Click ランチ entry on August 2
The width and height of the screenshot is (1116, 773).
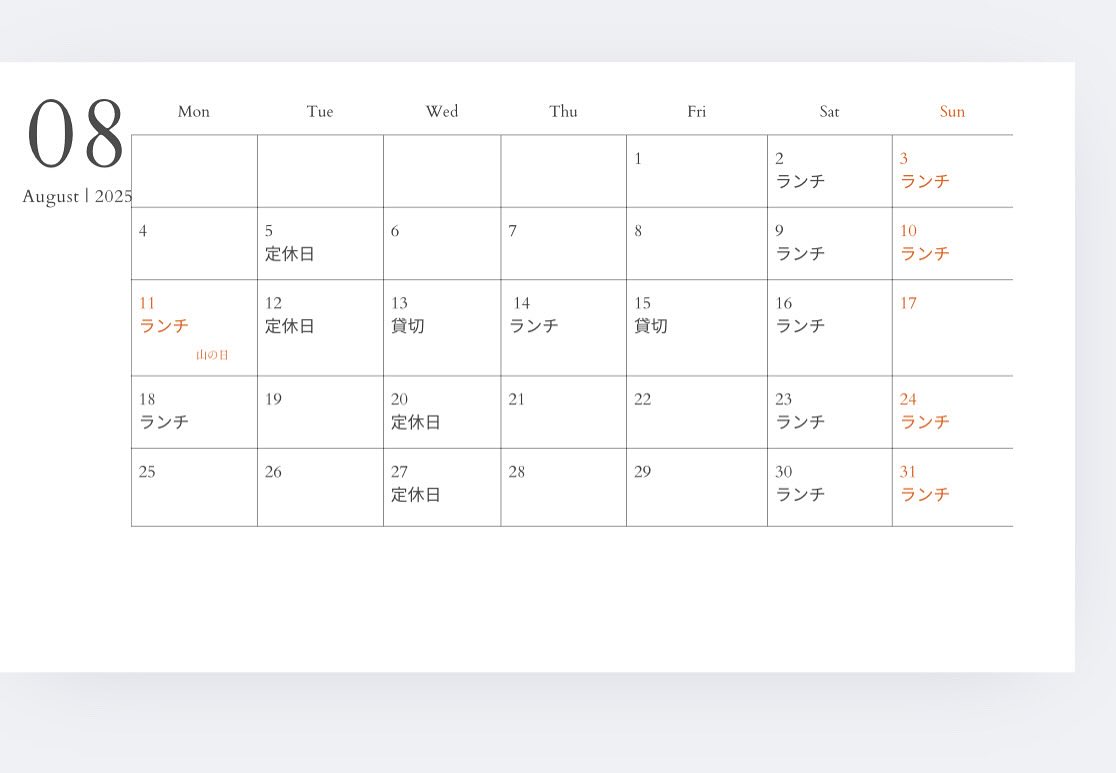[800, 181]
